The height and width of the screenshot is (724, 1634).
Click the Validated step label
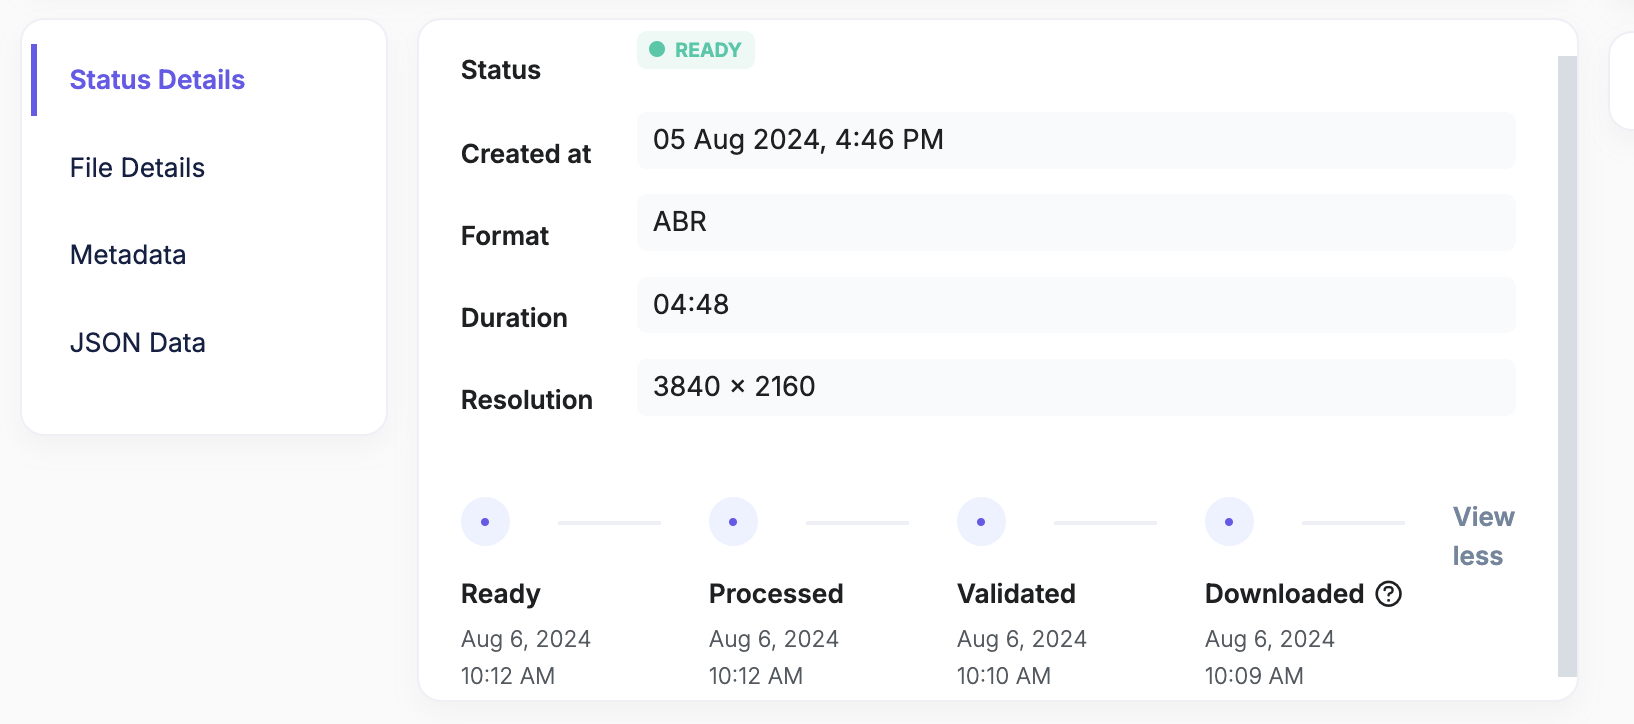(x=1016, y=594)
